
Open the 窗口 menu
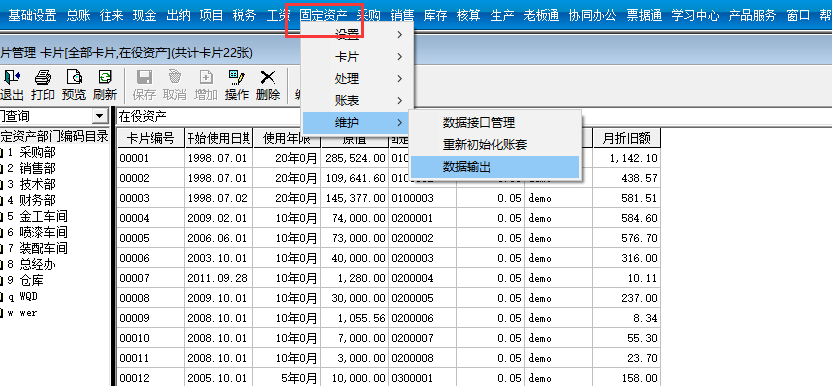[x=798, y=15]
